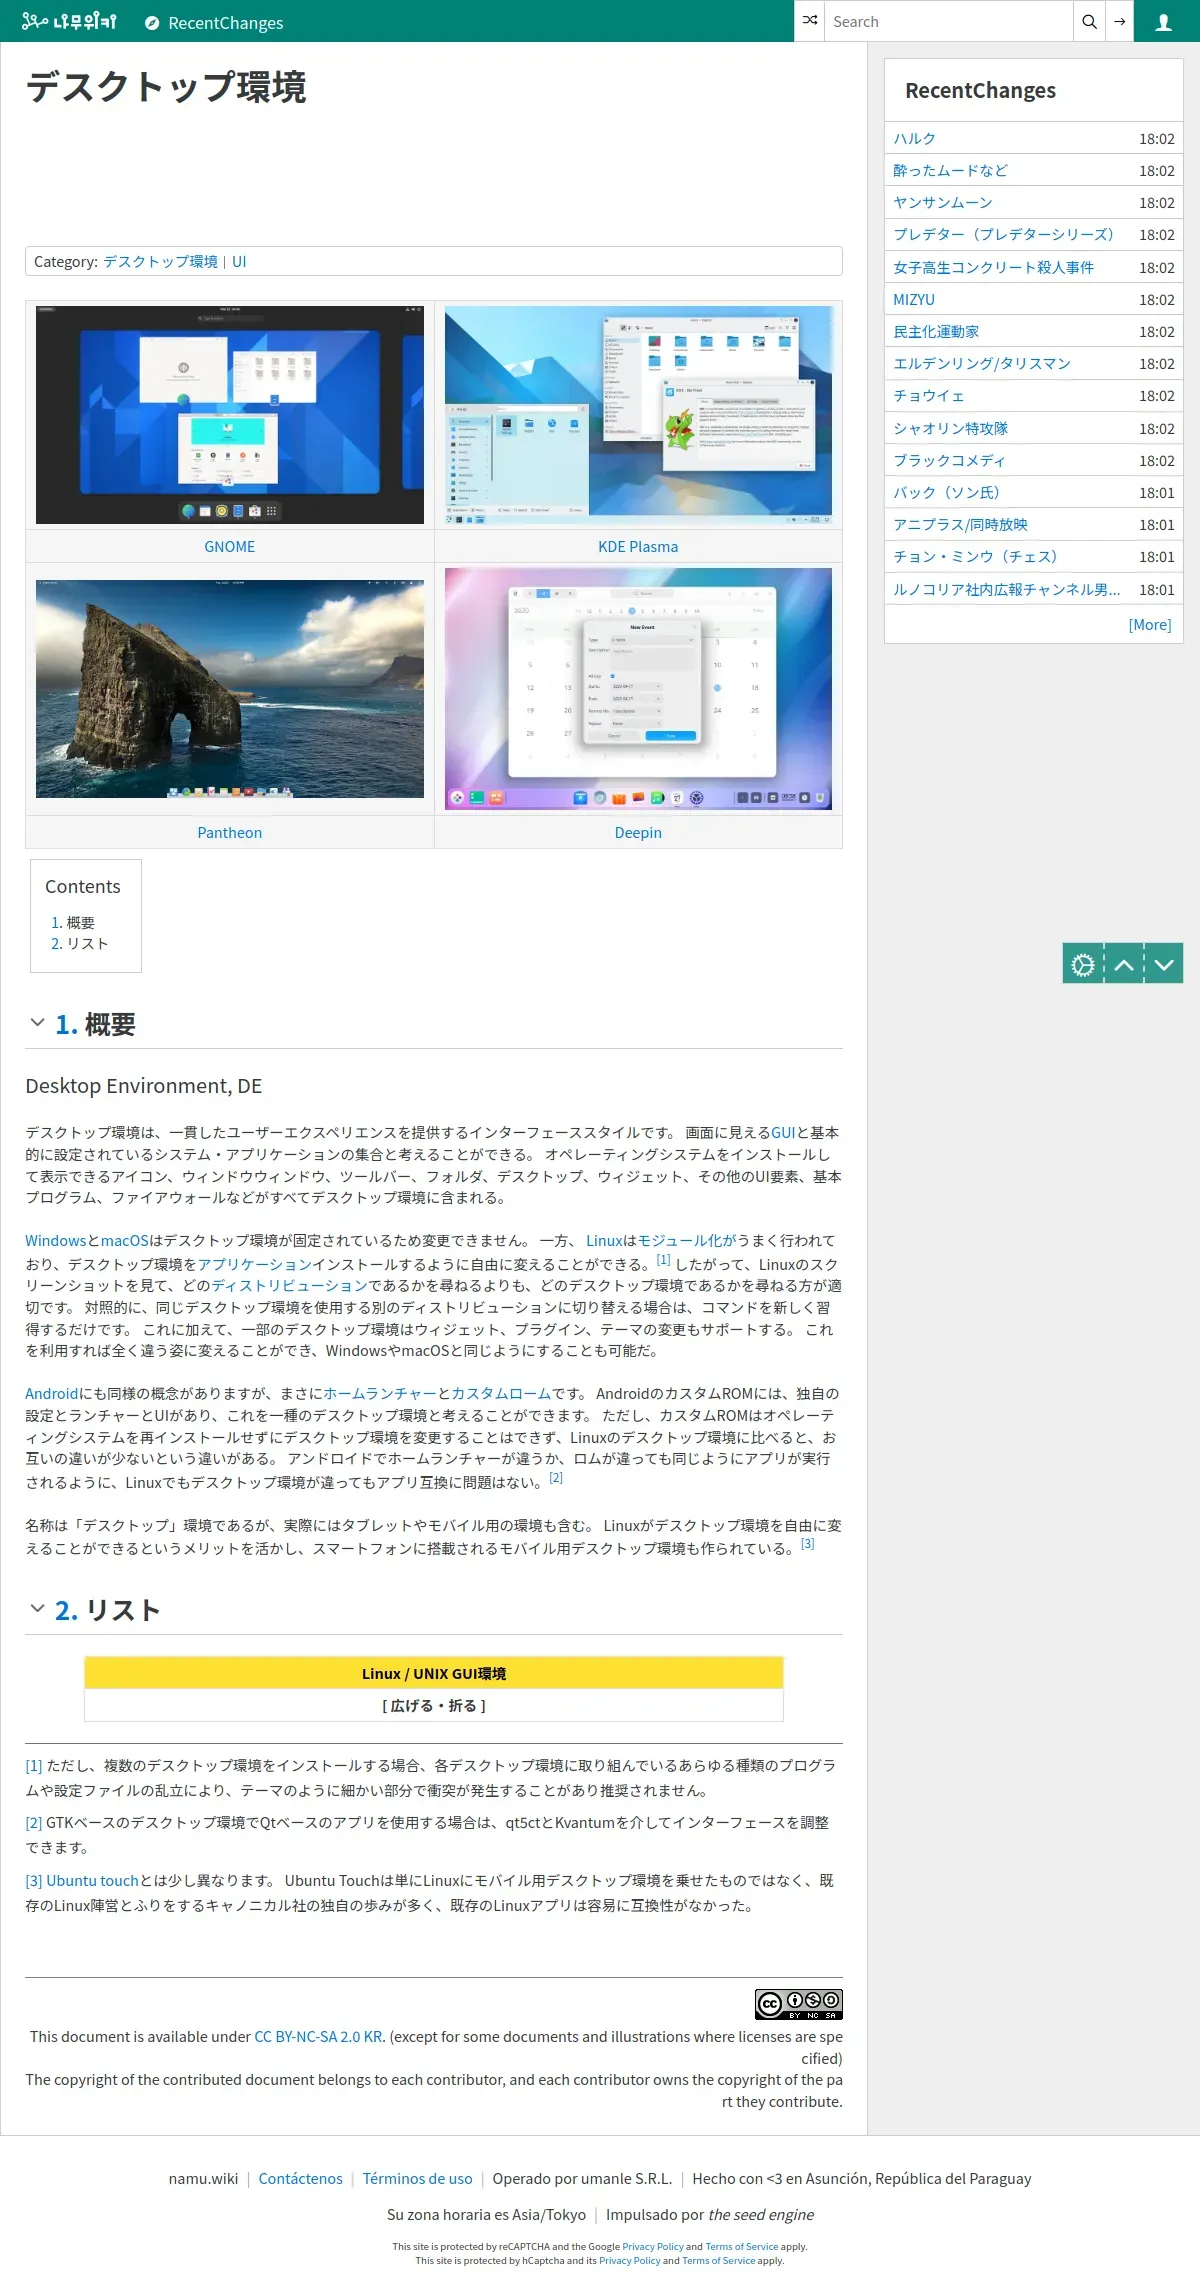Open the reCAPTCHA Privacy Policy link

pyautogui.click(x=653, y=2247)
